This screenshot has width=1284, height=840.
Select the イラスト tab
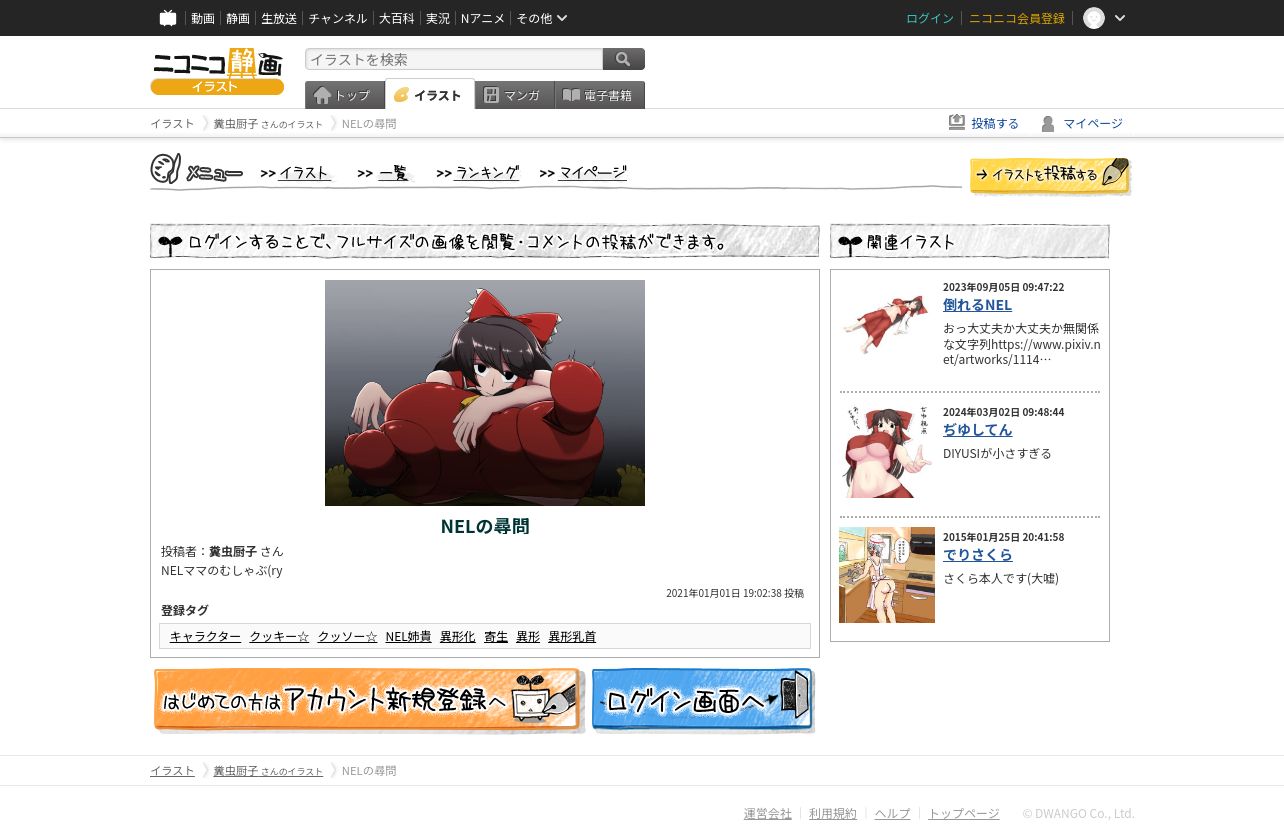429,95
